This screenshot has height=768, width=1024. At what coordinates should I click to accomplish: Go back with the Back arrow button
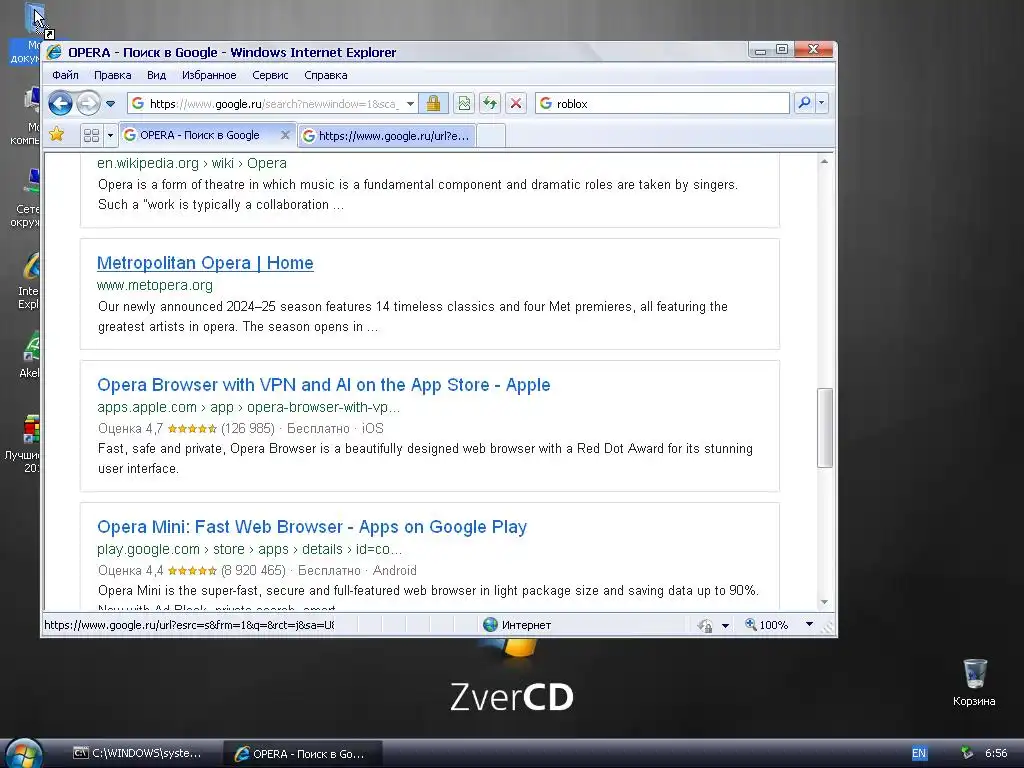60,103
